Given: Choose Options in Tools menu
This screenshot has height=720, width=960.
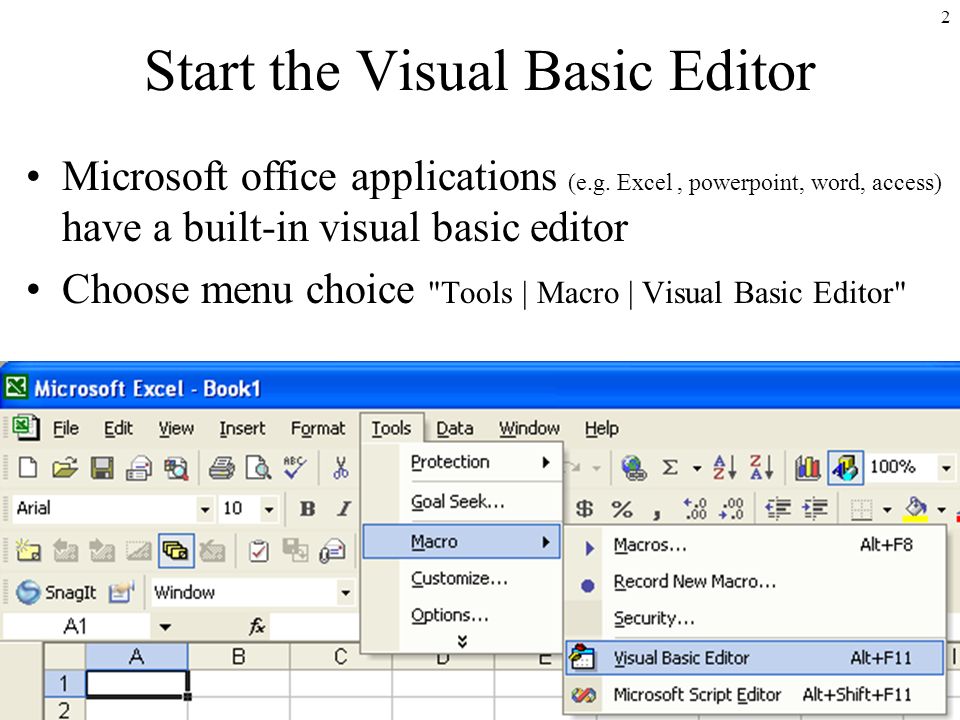Looking at the screenshot, I should click(x=462, y=615).
